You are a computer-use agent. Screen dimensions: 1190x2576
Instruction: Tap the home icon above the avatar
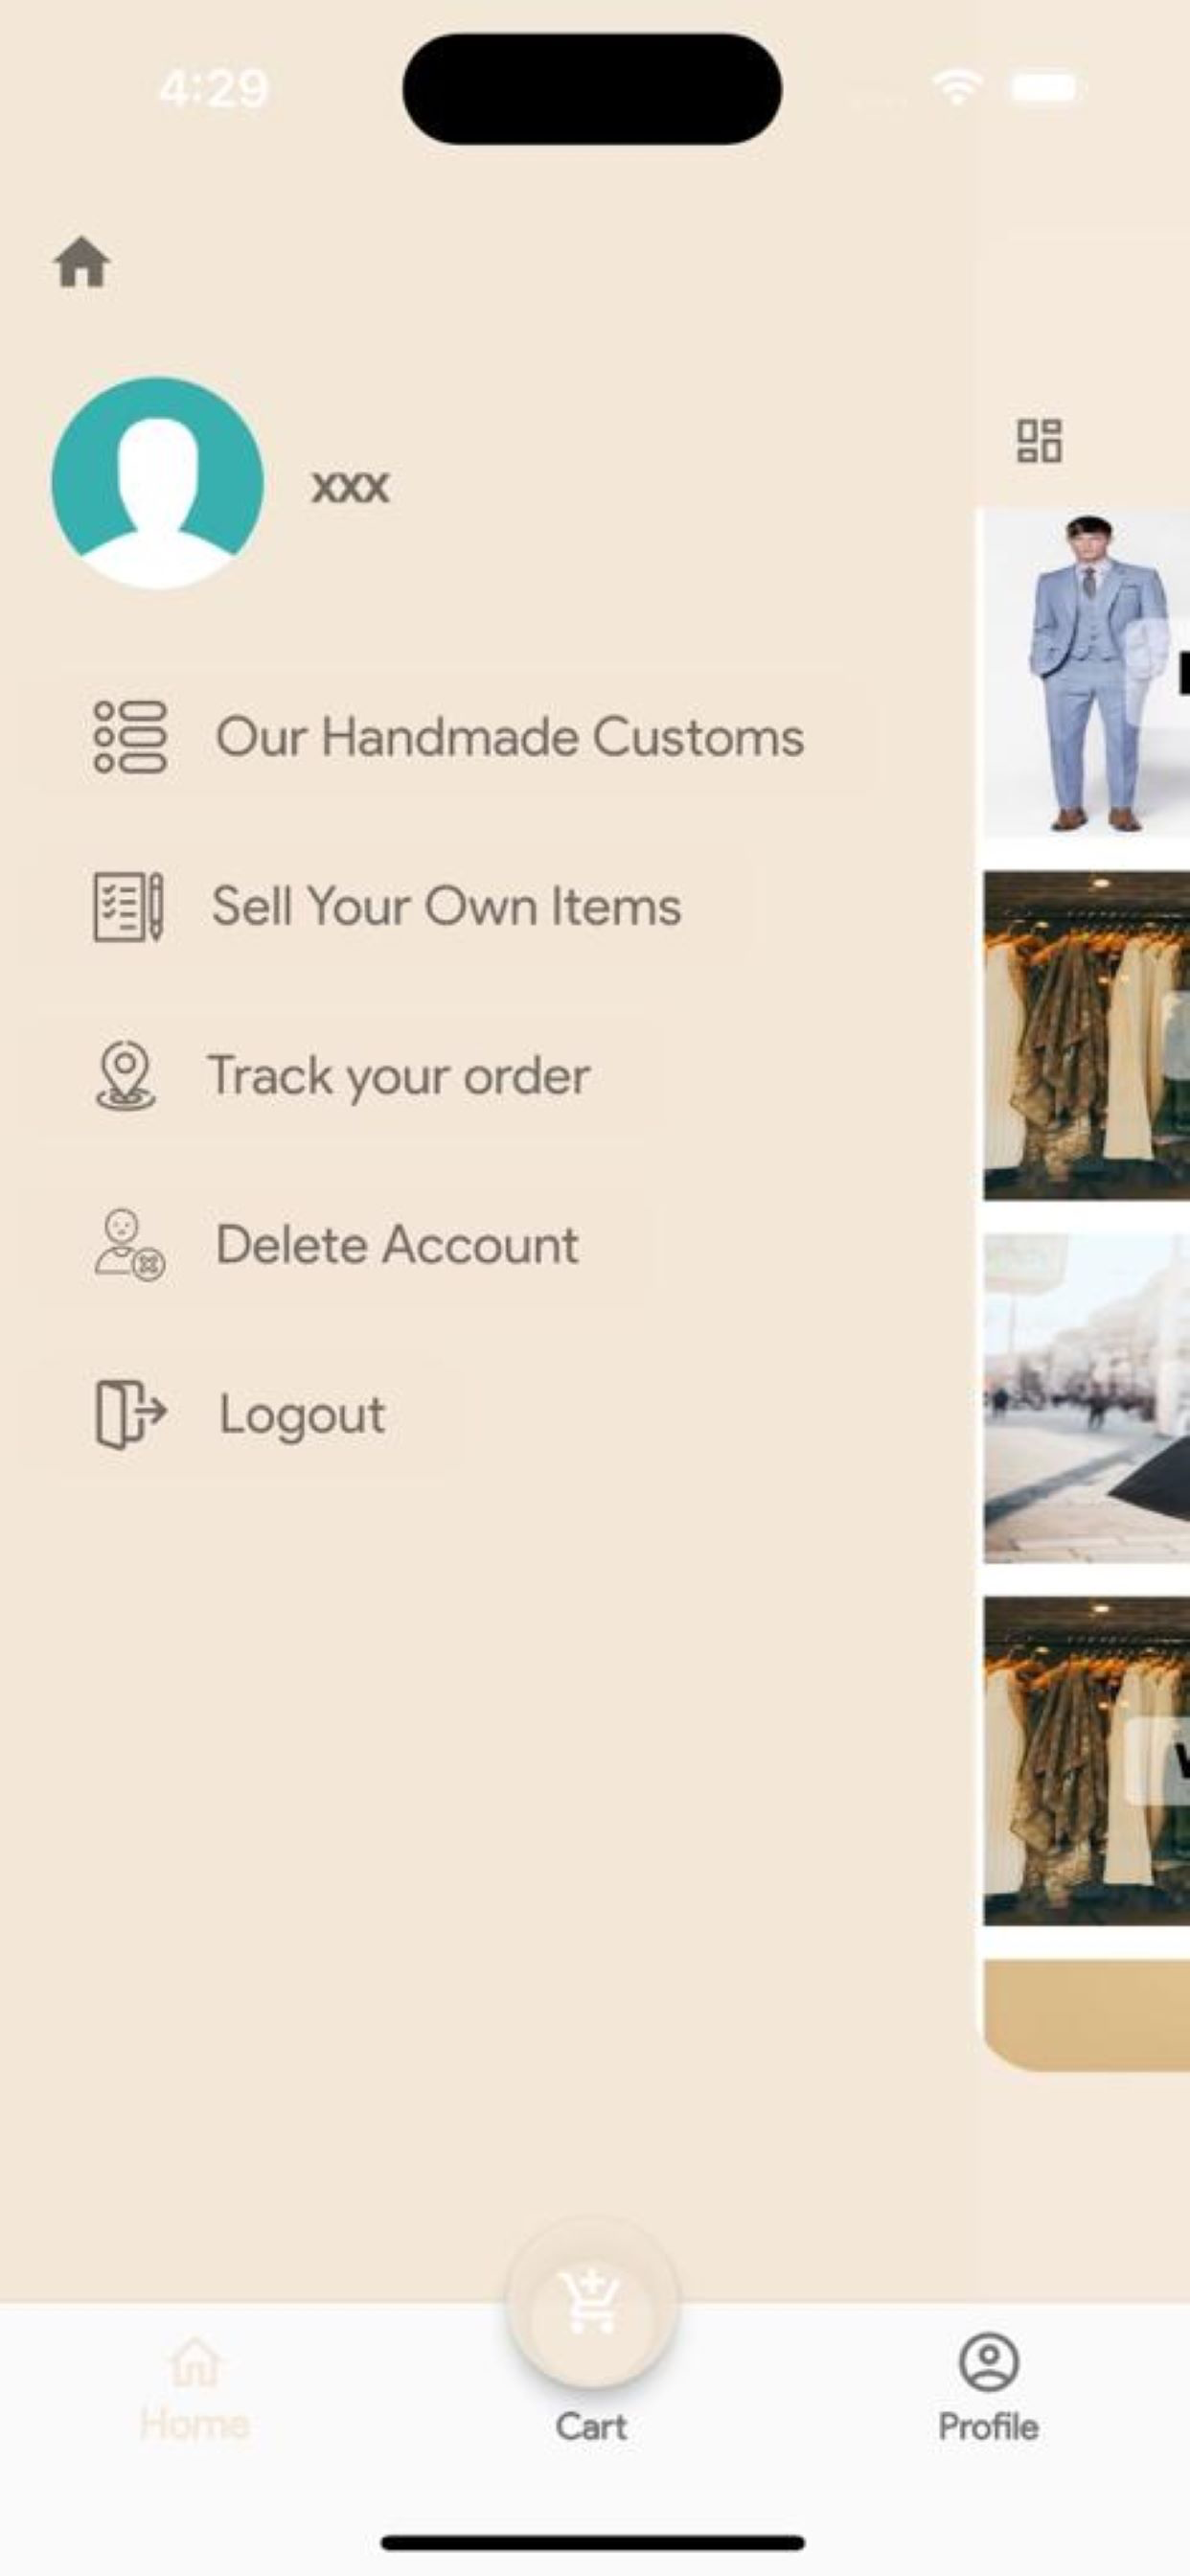pos(82,263)
